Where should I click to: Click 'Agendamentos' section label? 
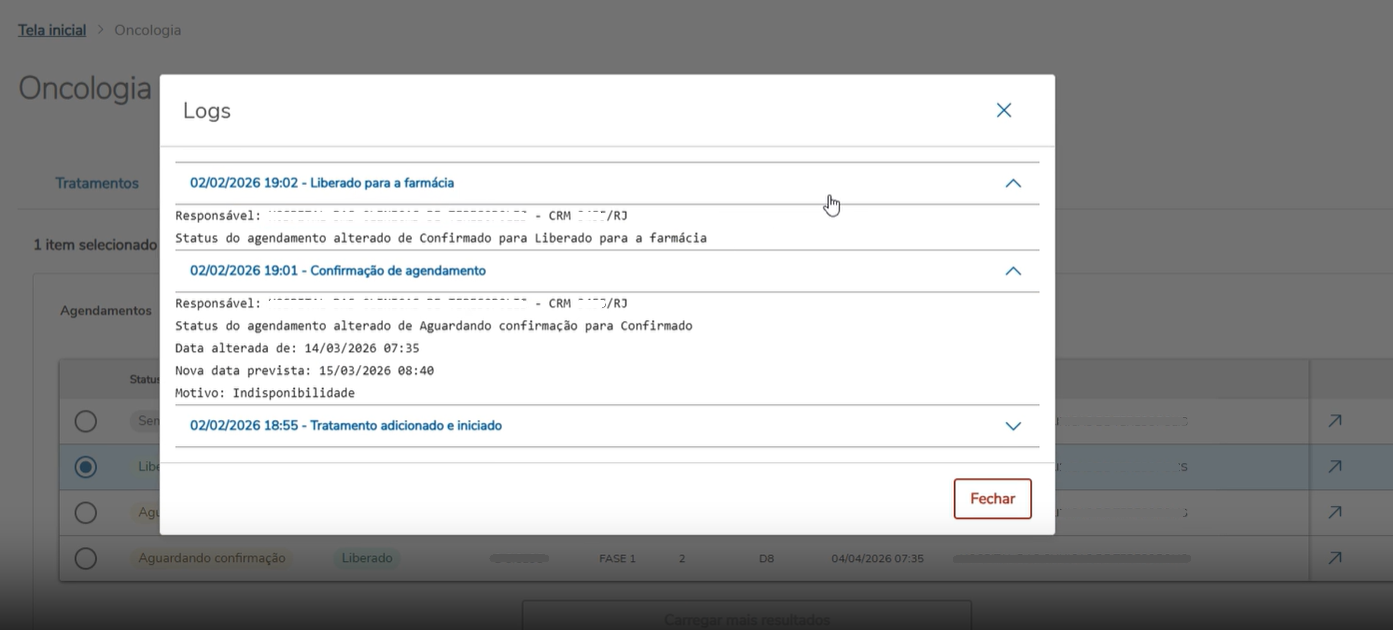click(106, 311)
